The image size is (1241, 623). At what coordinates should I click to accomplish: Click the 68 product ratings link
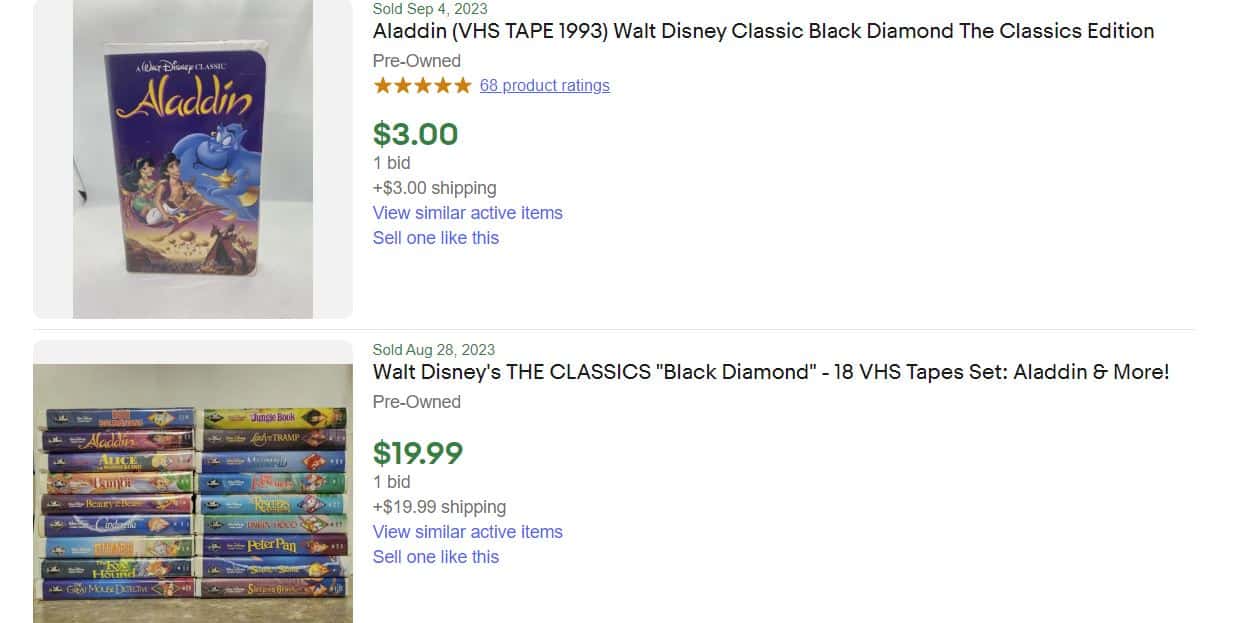coord(545,85)
